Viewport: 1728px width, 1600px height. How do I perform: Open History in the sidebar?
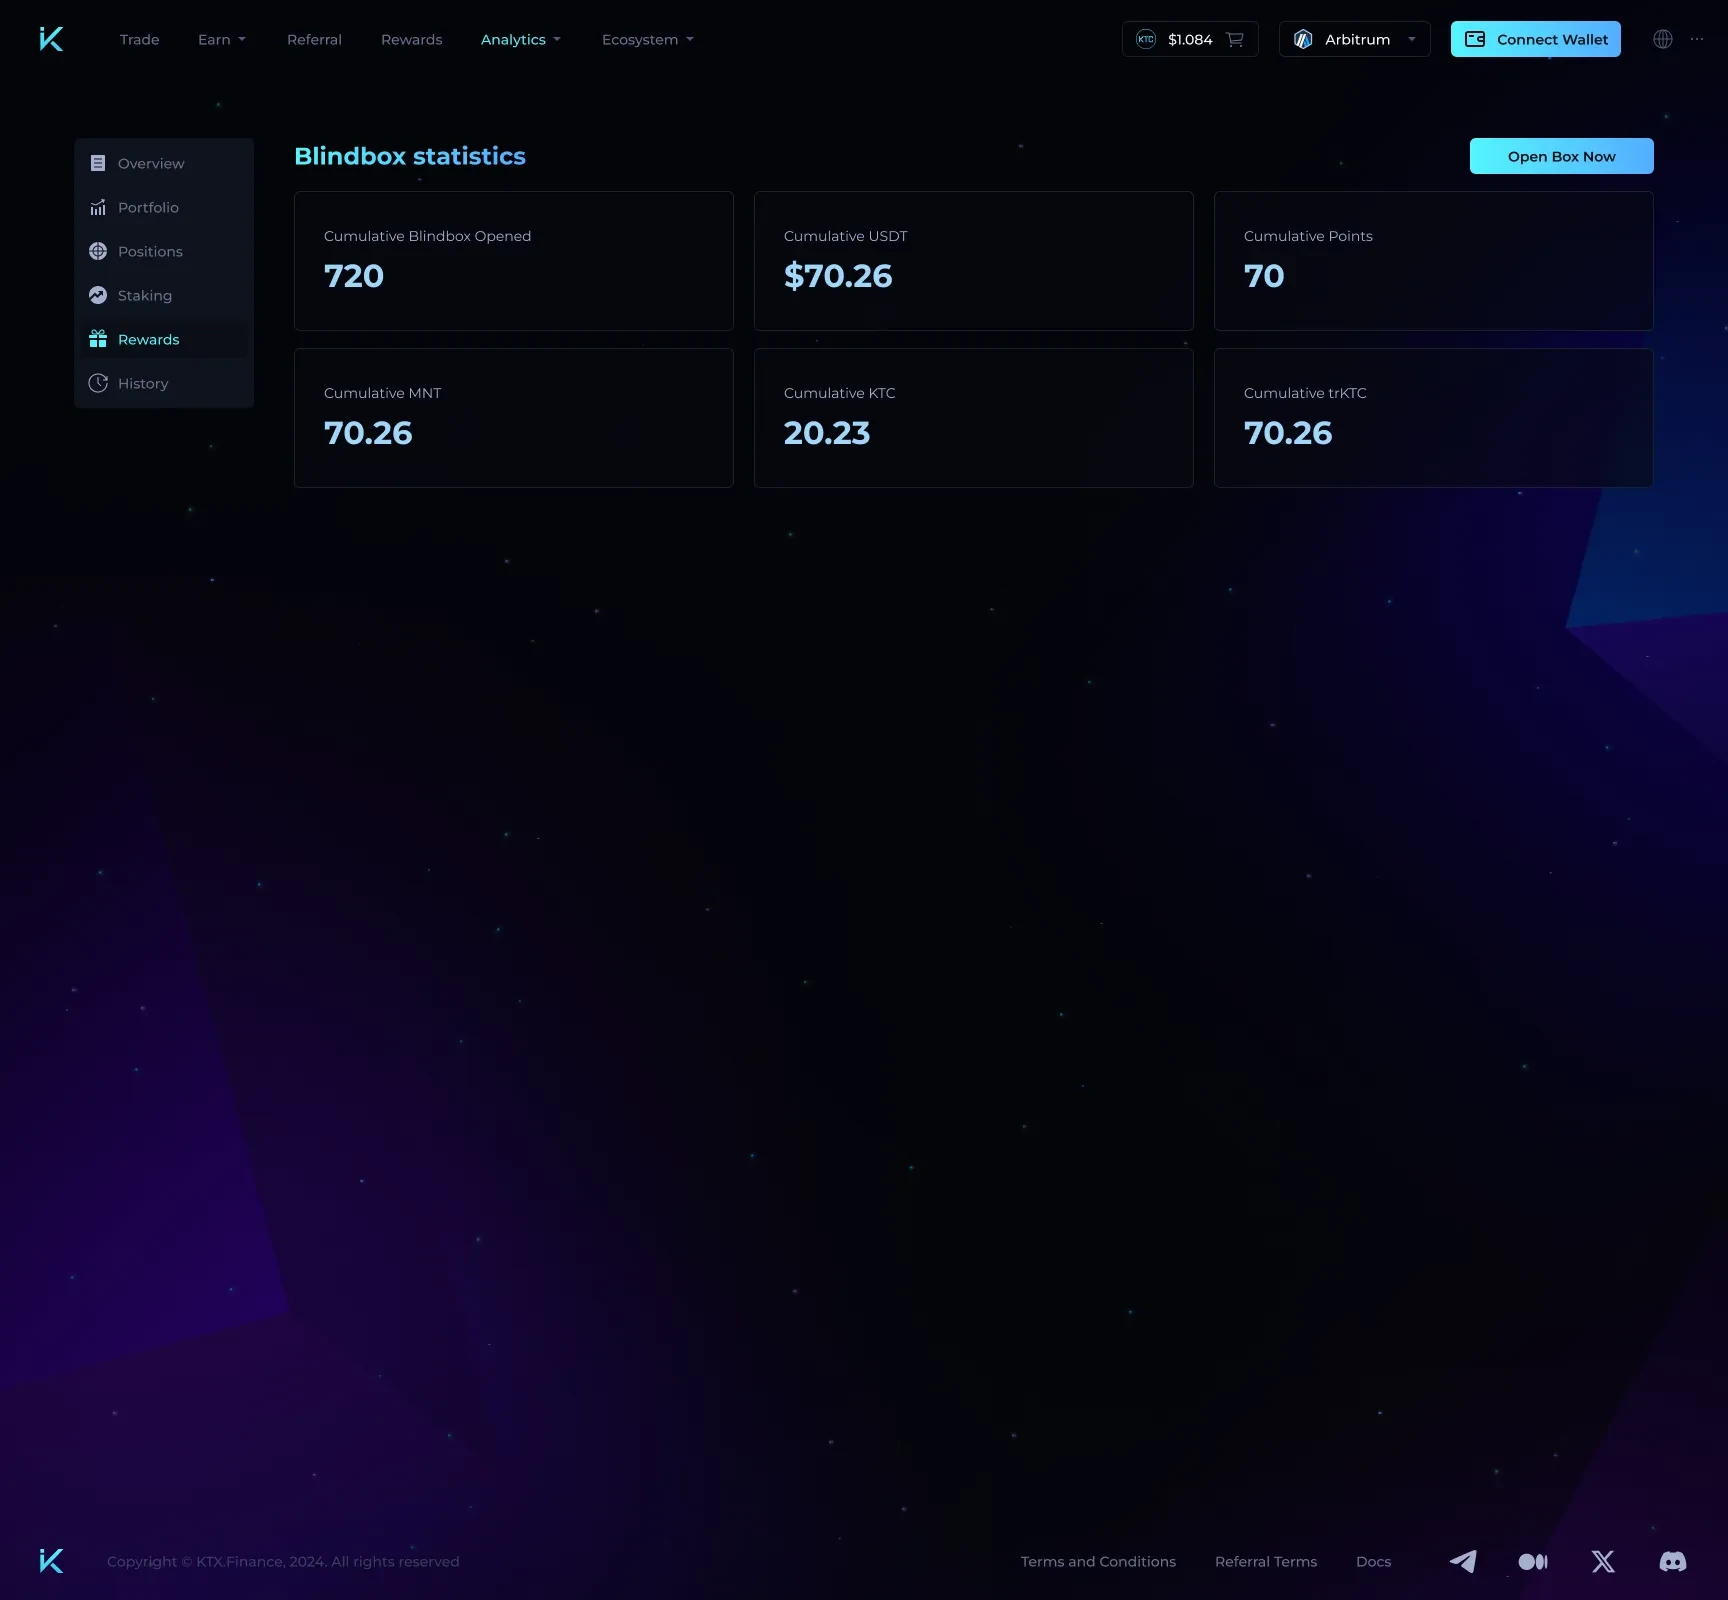pyautogui.click(x=143, y=383)
